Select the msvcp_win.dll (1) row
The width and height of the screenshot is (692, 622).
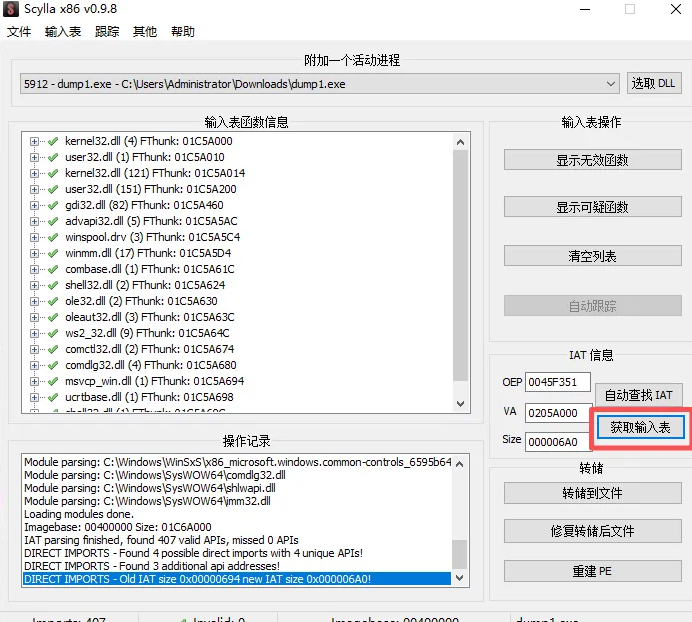click(x=154, y=381)
